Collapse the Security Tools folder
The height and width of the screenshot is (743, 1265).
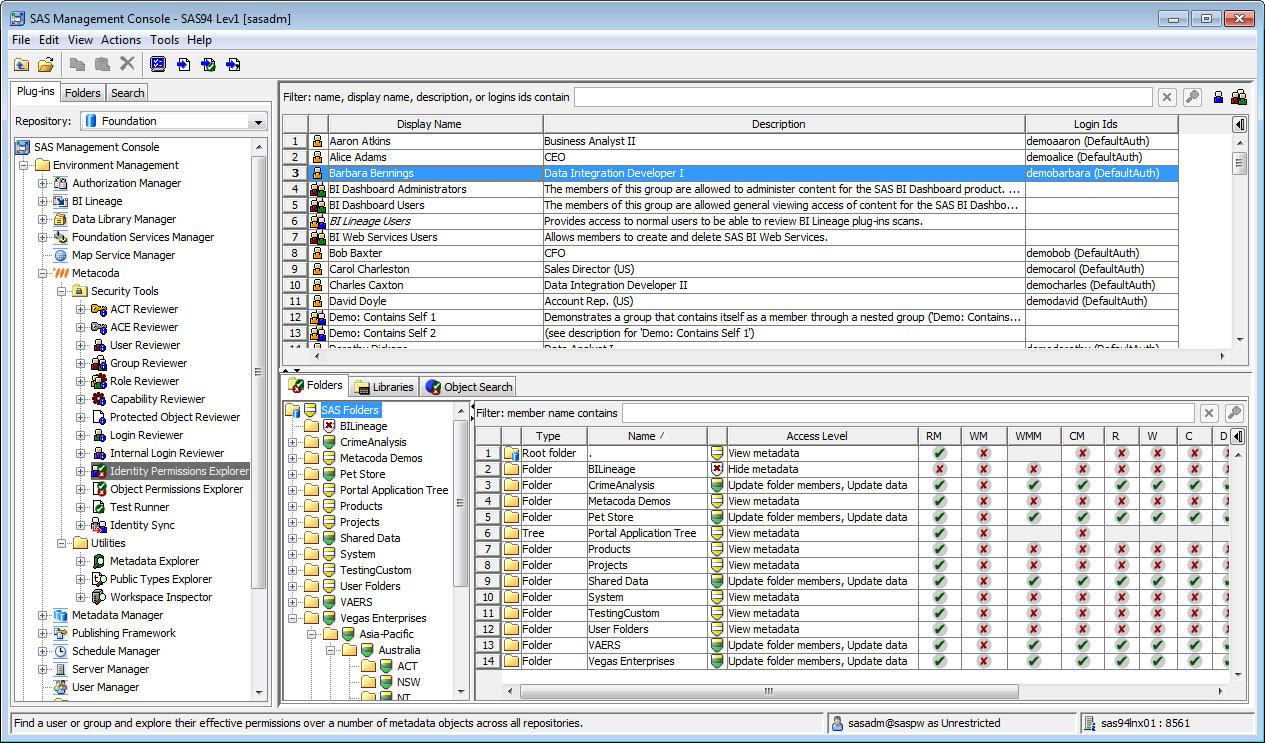coord(62,291)
